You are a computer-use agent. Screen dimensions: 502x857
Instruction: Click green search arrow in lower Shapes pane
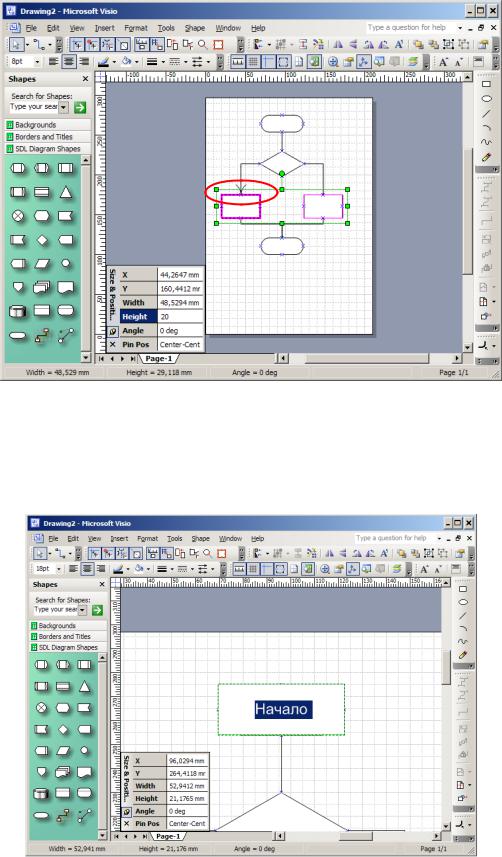click(x=97, y=609)
